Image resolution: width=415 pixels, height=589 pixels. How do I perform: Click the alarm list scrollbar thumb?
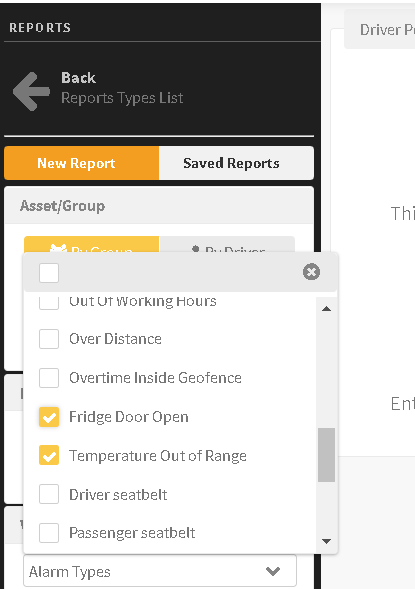(x=326, y=455)
